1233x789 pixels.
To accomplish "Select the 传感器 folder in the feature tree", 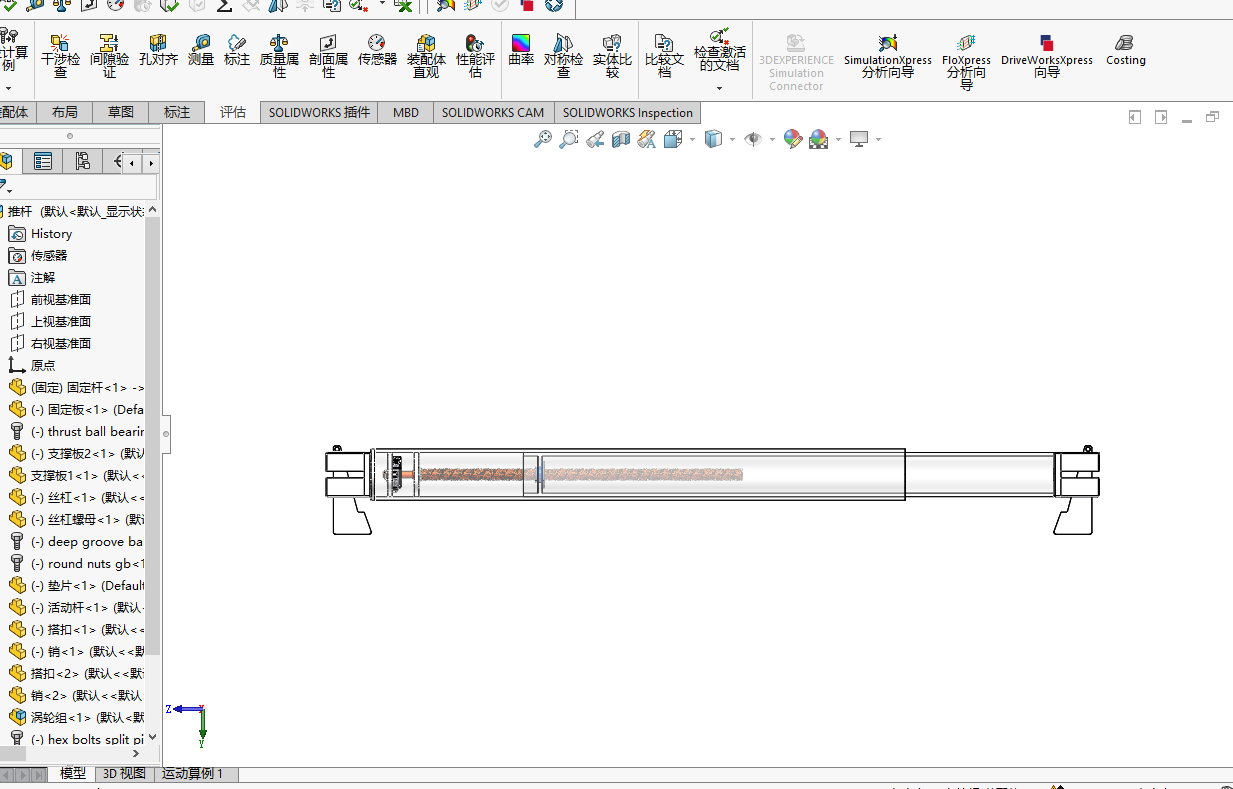I will click(x=48, y=255).
